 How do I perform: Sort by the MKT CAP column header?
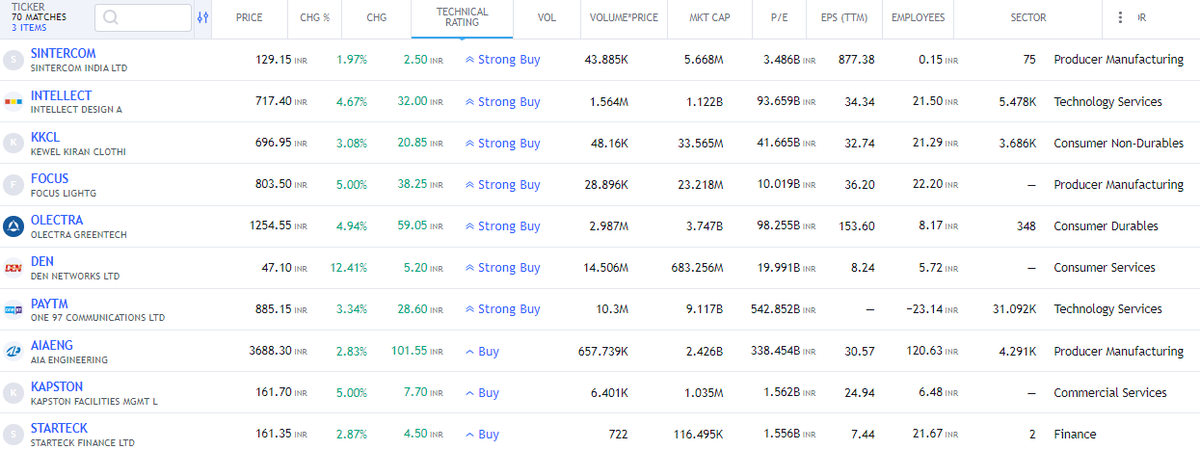pos(709,18)
